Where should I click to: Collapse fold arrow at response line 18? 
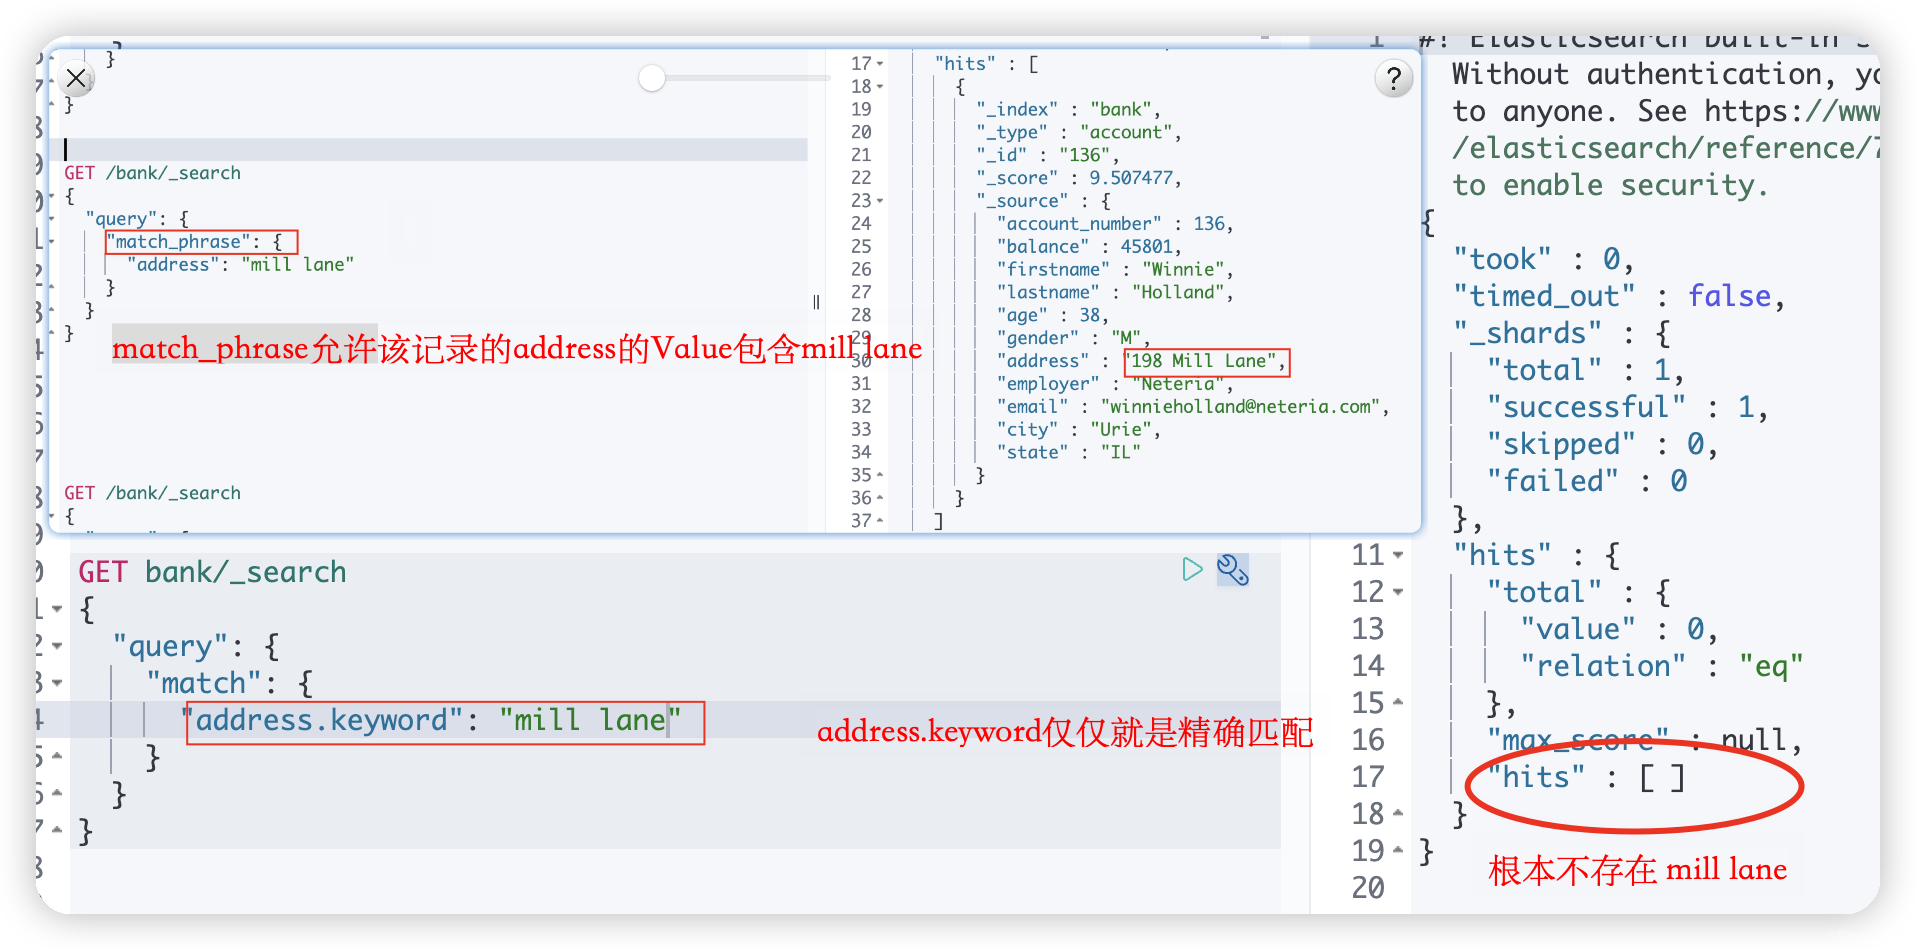click(x=880, y=87)
